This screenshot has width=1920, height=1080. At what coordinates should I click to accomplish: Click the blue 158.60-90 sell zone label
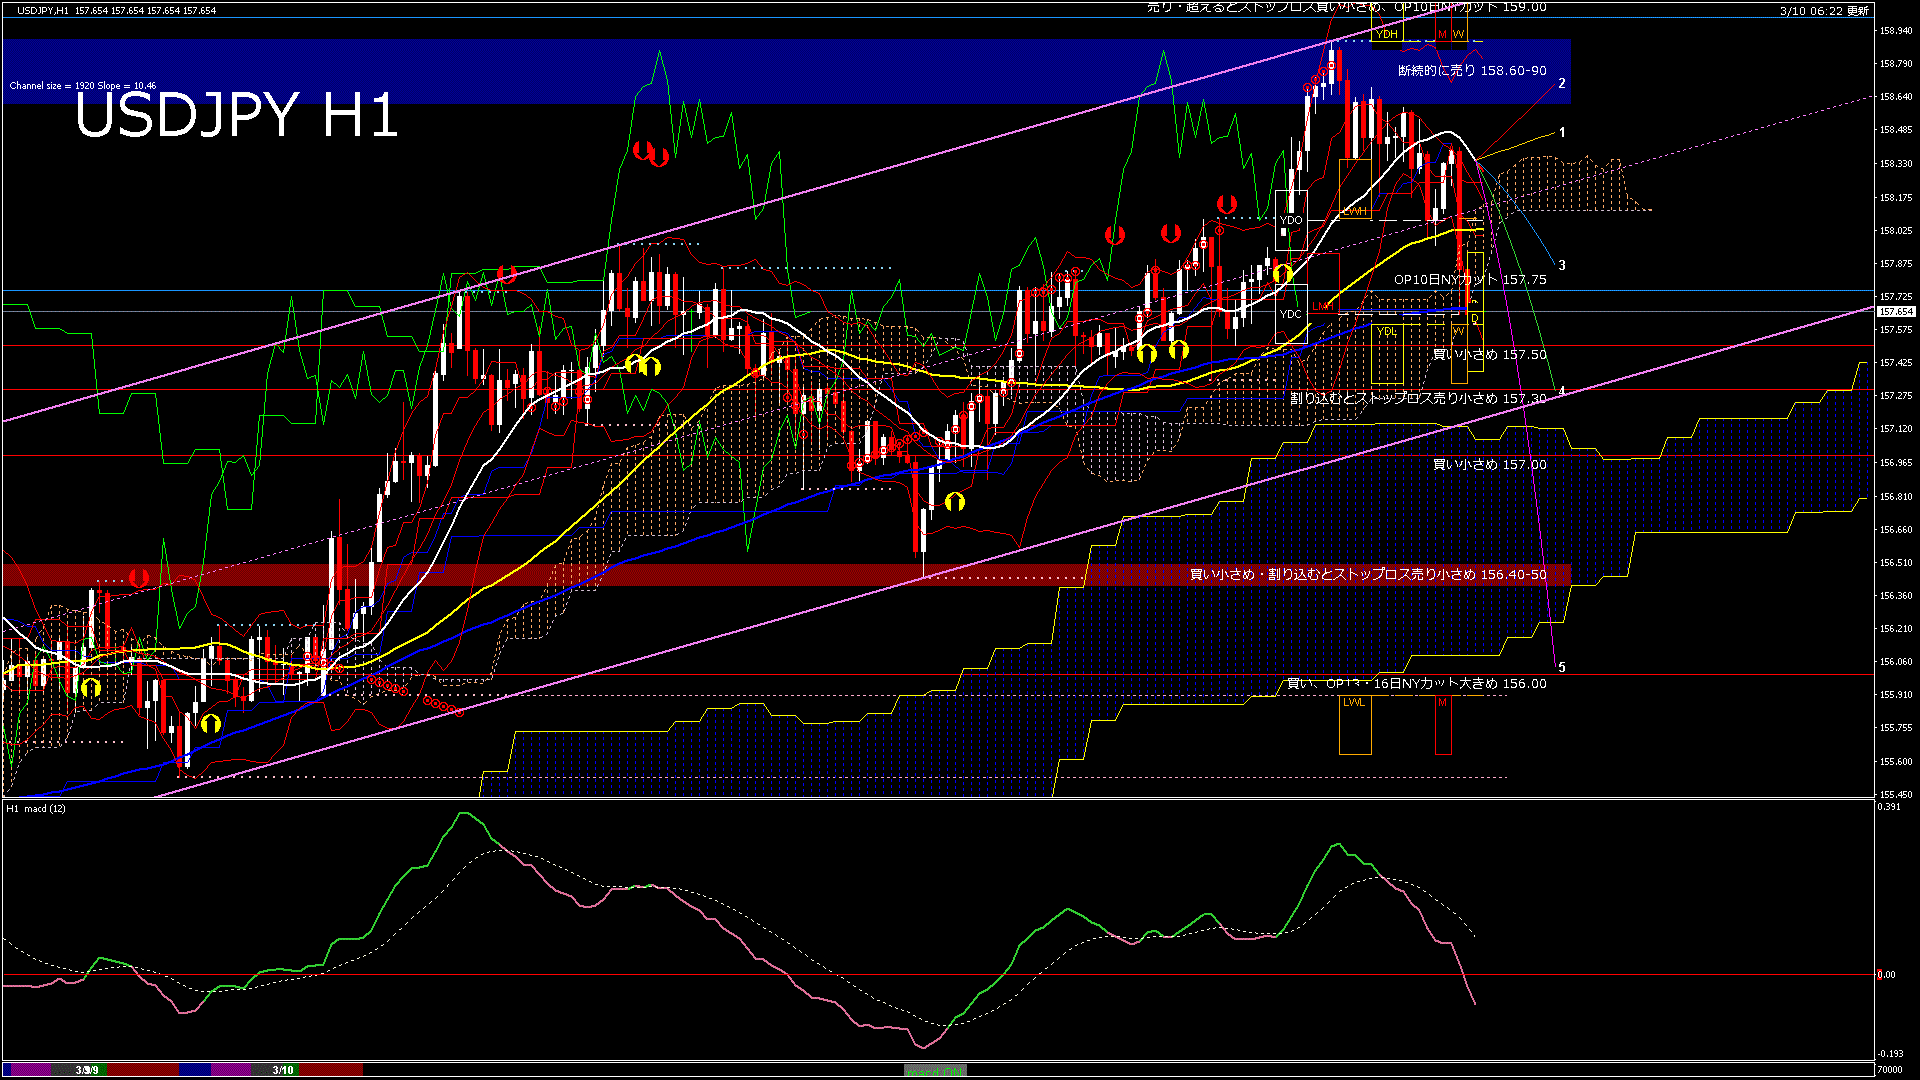(x=1471, y=71)
